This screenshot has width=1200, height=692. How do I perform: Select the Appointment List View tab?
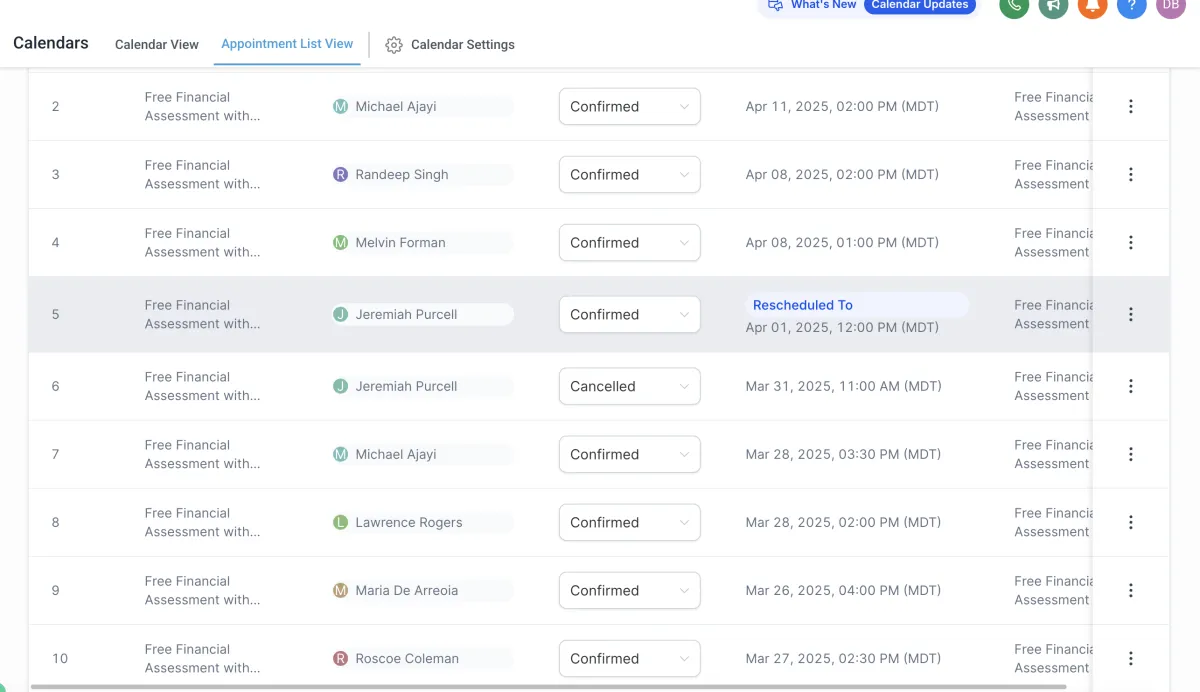click(287, 44)
